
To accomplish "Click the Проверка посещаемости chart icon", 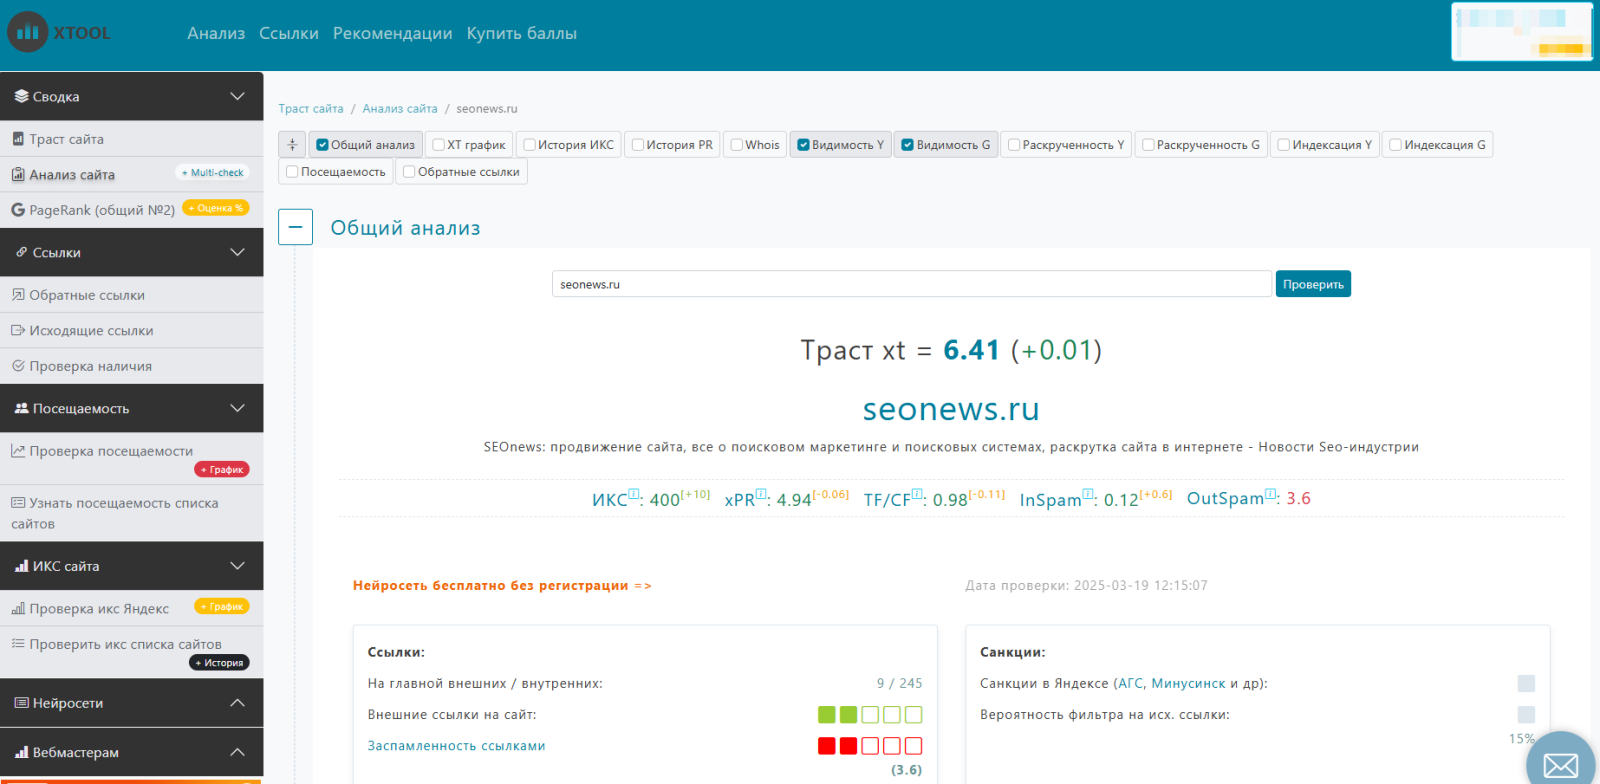I will click(18, 451).
